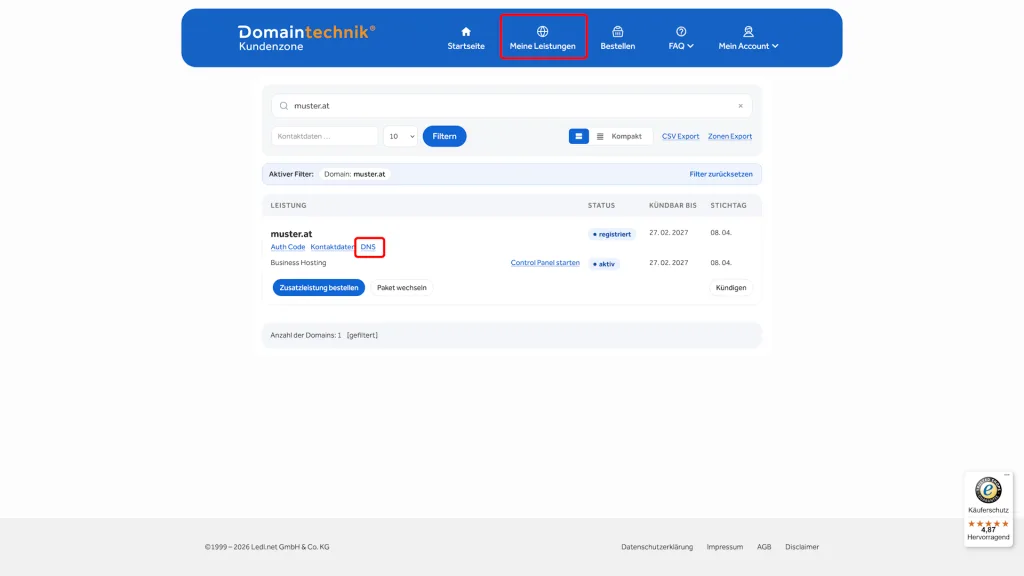Click the Business Hosting text
The height and width of the screenshot is (576, 1024).
tap(298, 263)
